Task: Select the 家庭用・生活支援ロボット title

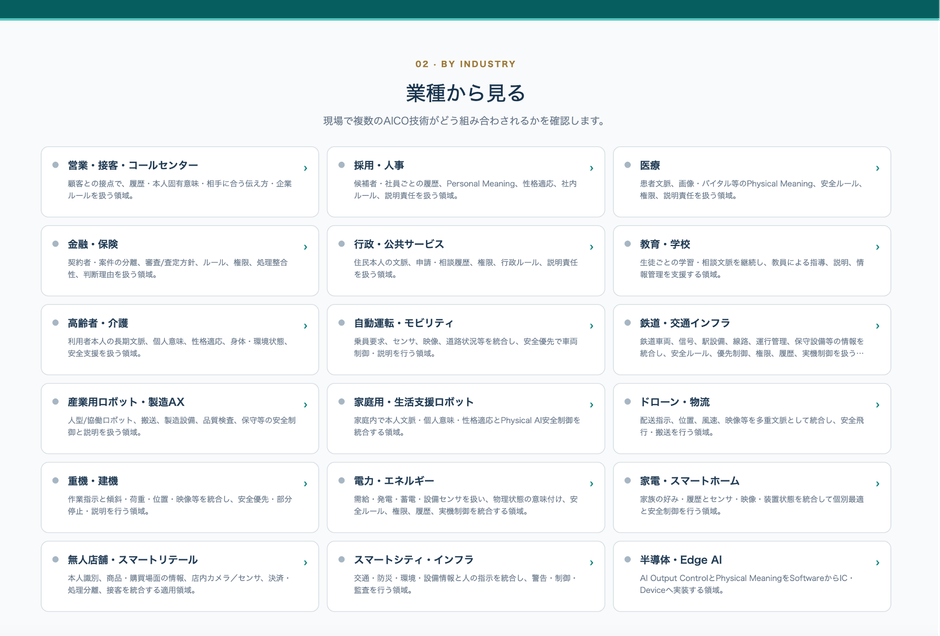Action: coord(414,402)
